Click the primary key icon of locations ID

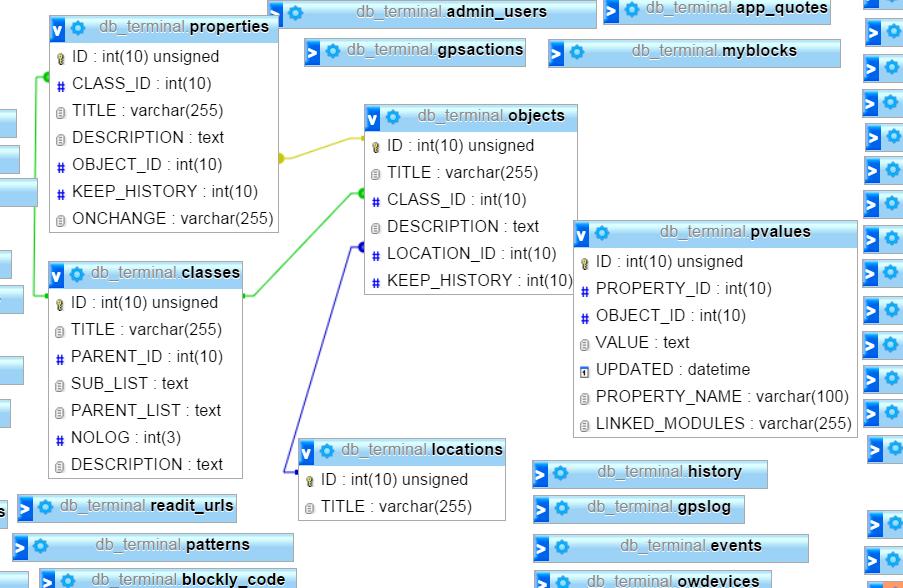[309, 481]
